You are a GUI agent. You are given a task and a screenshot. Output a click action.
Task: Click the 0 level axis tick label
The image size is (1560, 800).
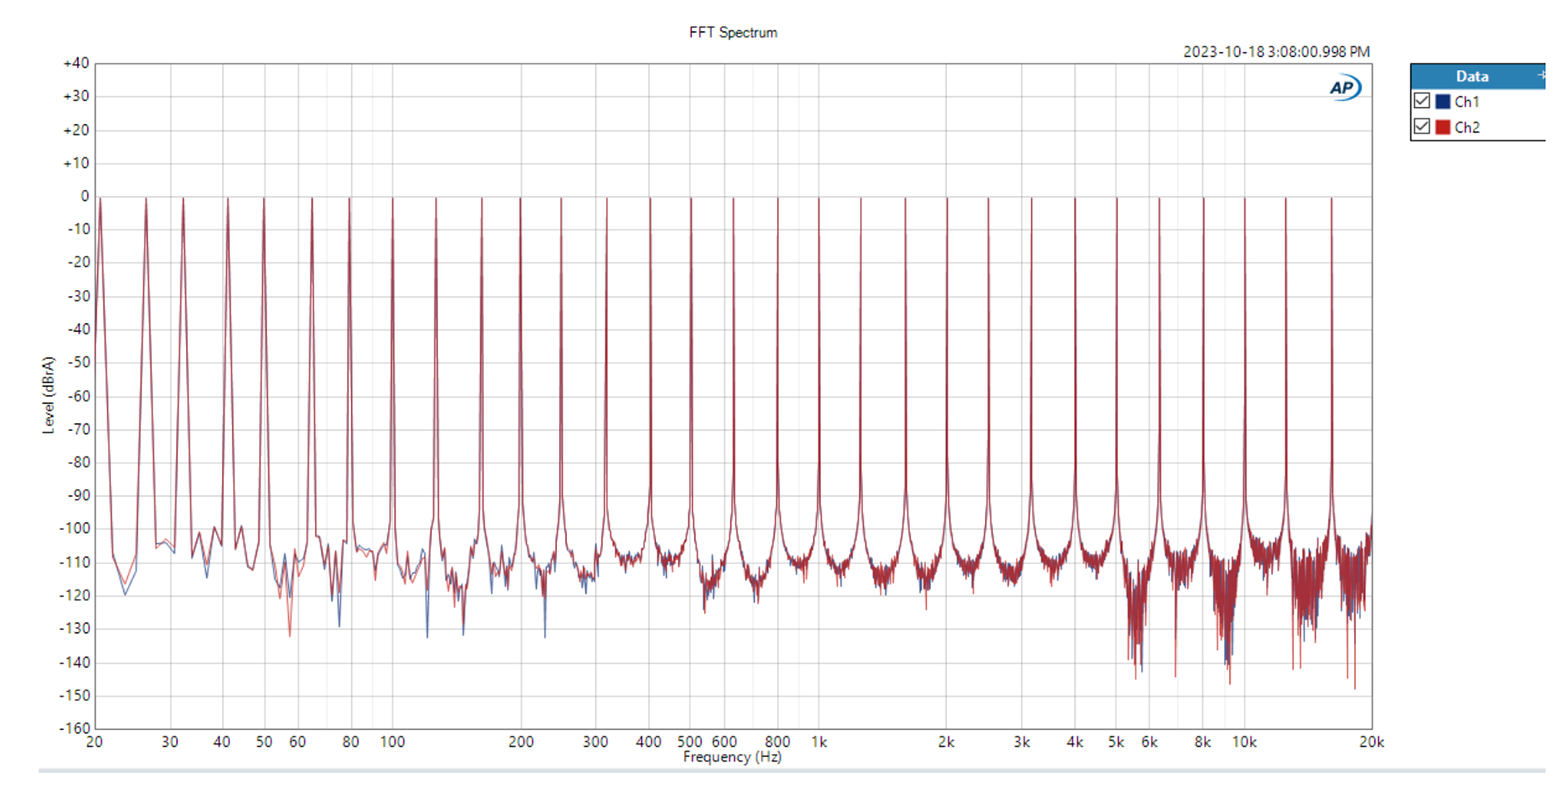(x=85, y=196)
